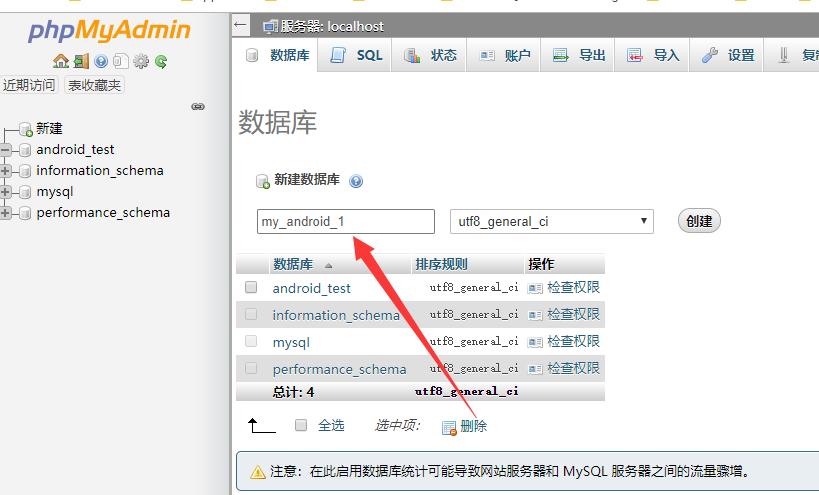Open the 账户 tab

click(x=505, y=55)
